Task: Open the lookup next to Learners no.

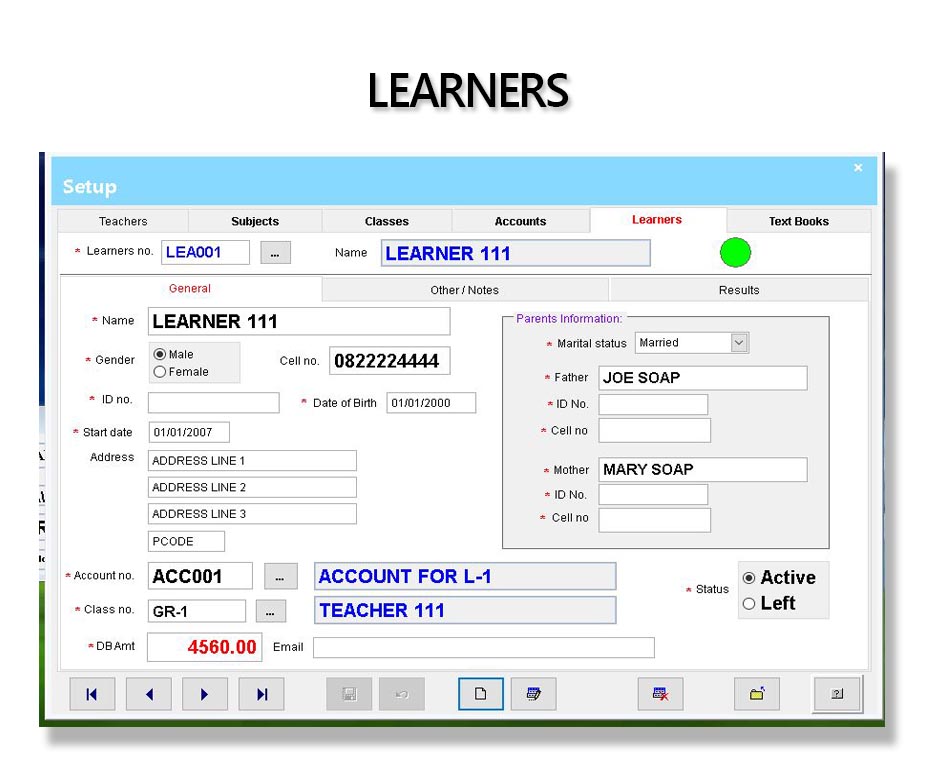Action: [x=275, y=253]
